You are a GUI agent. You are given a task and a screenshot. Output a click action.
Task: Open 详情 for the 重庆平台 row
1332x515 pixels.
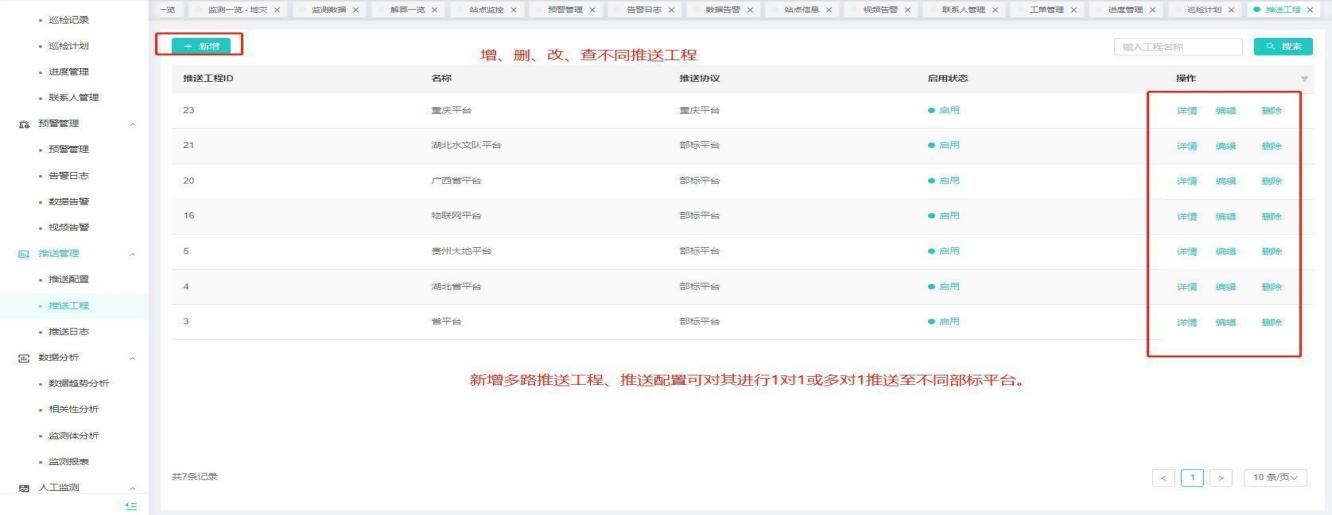click(x=1186, y=110)
